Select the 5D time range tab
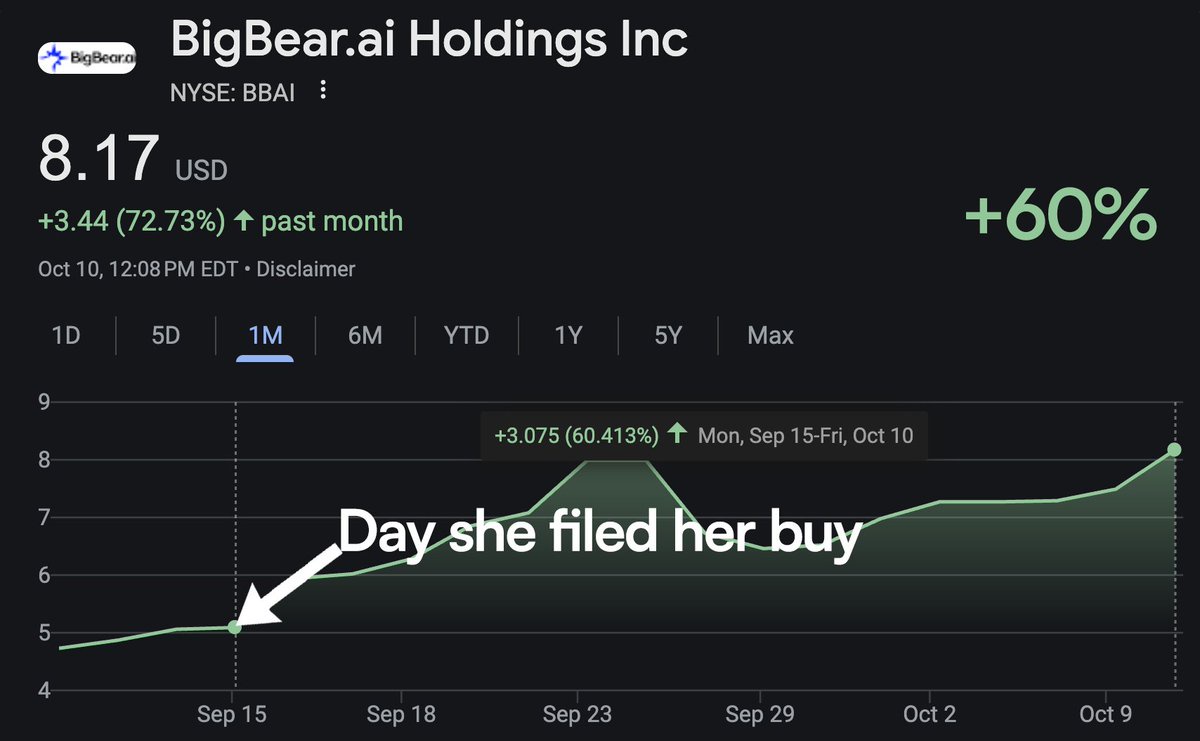This screenshot has height=741, width=1200. coord(166,335)
